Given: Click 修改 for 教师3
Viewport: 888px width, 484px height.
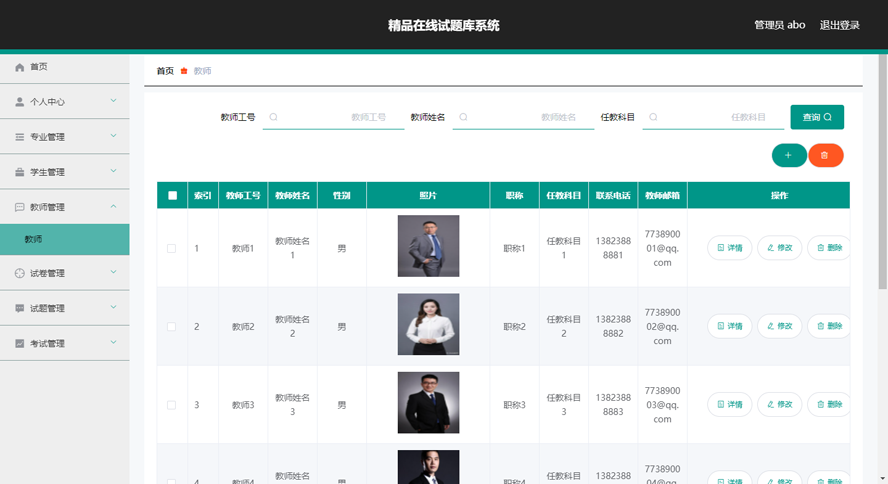Looking at the screenshot, I should click(779, 404).
